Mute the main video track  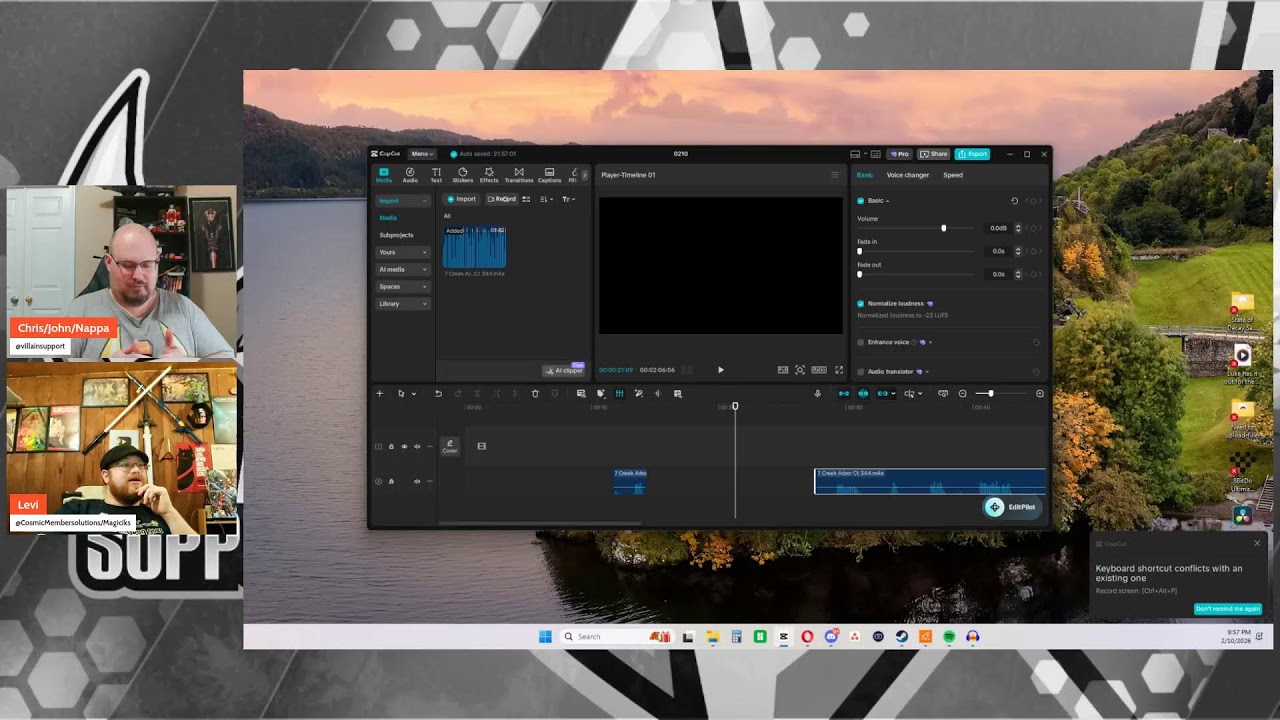click(x=417, y=446)
